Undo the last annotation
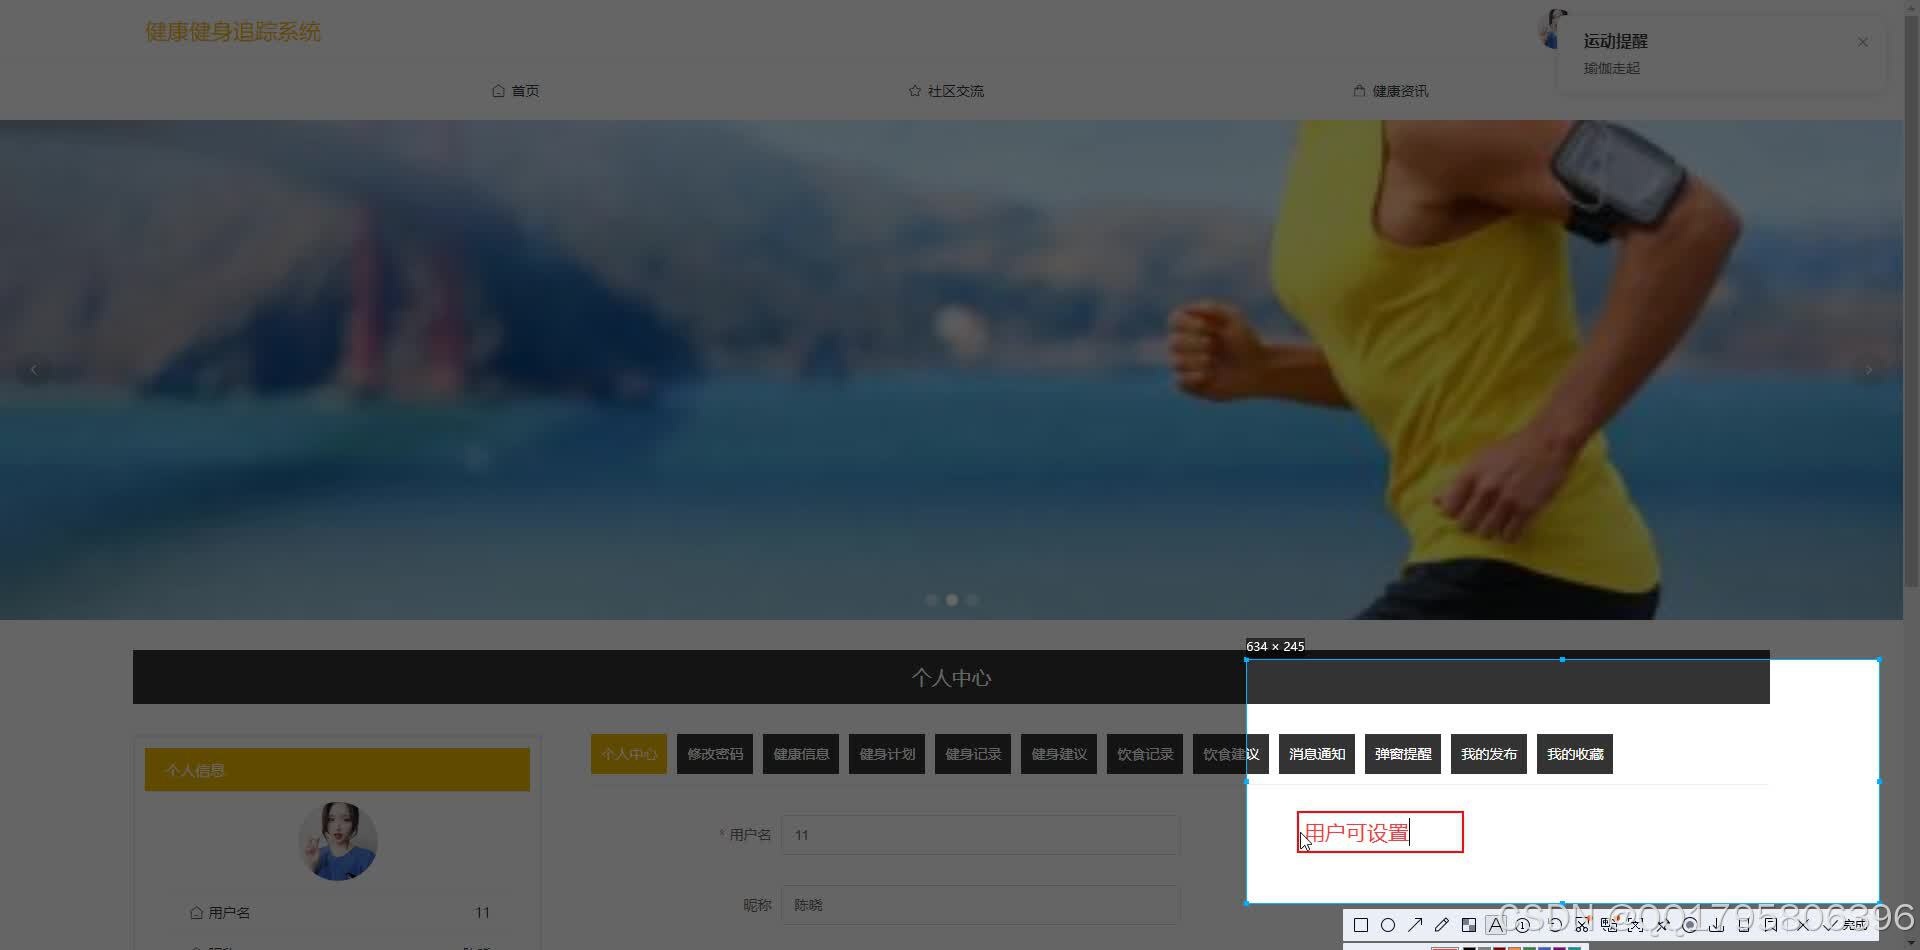 tap(1555, 925)
